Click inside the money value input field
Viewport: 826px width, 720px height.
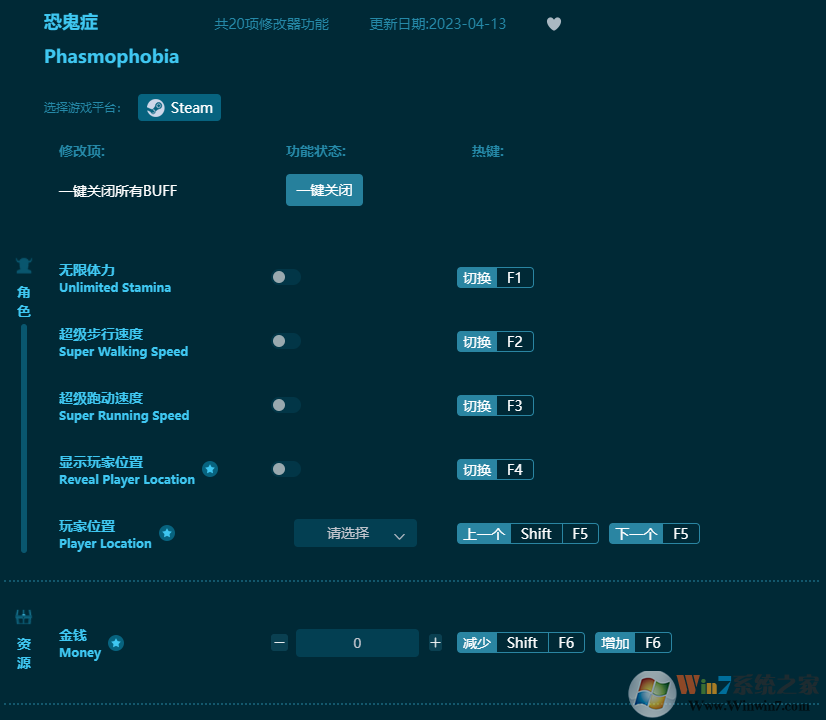pyautogui.click(x=357, y=642)
